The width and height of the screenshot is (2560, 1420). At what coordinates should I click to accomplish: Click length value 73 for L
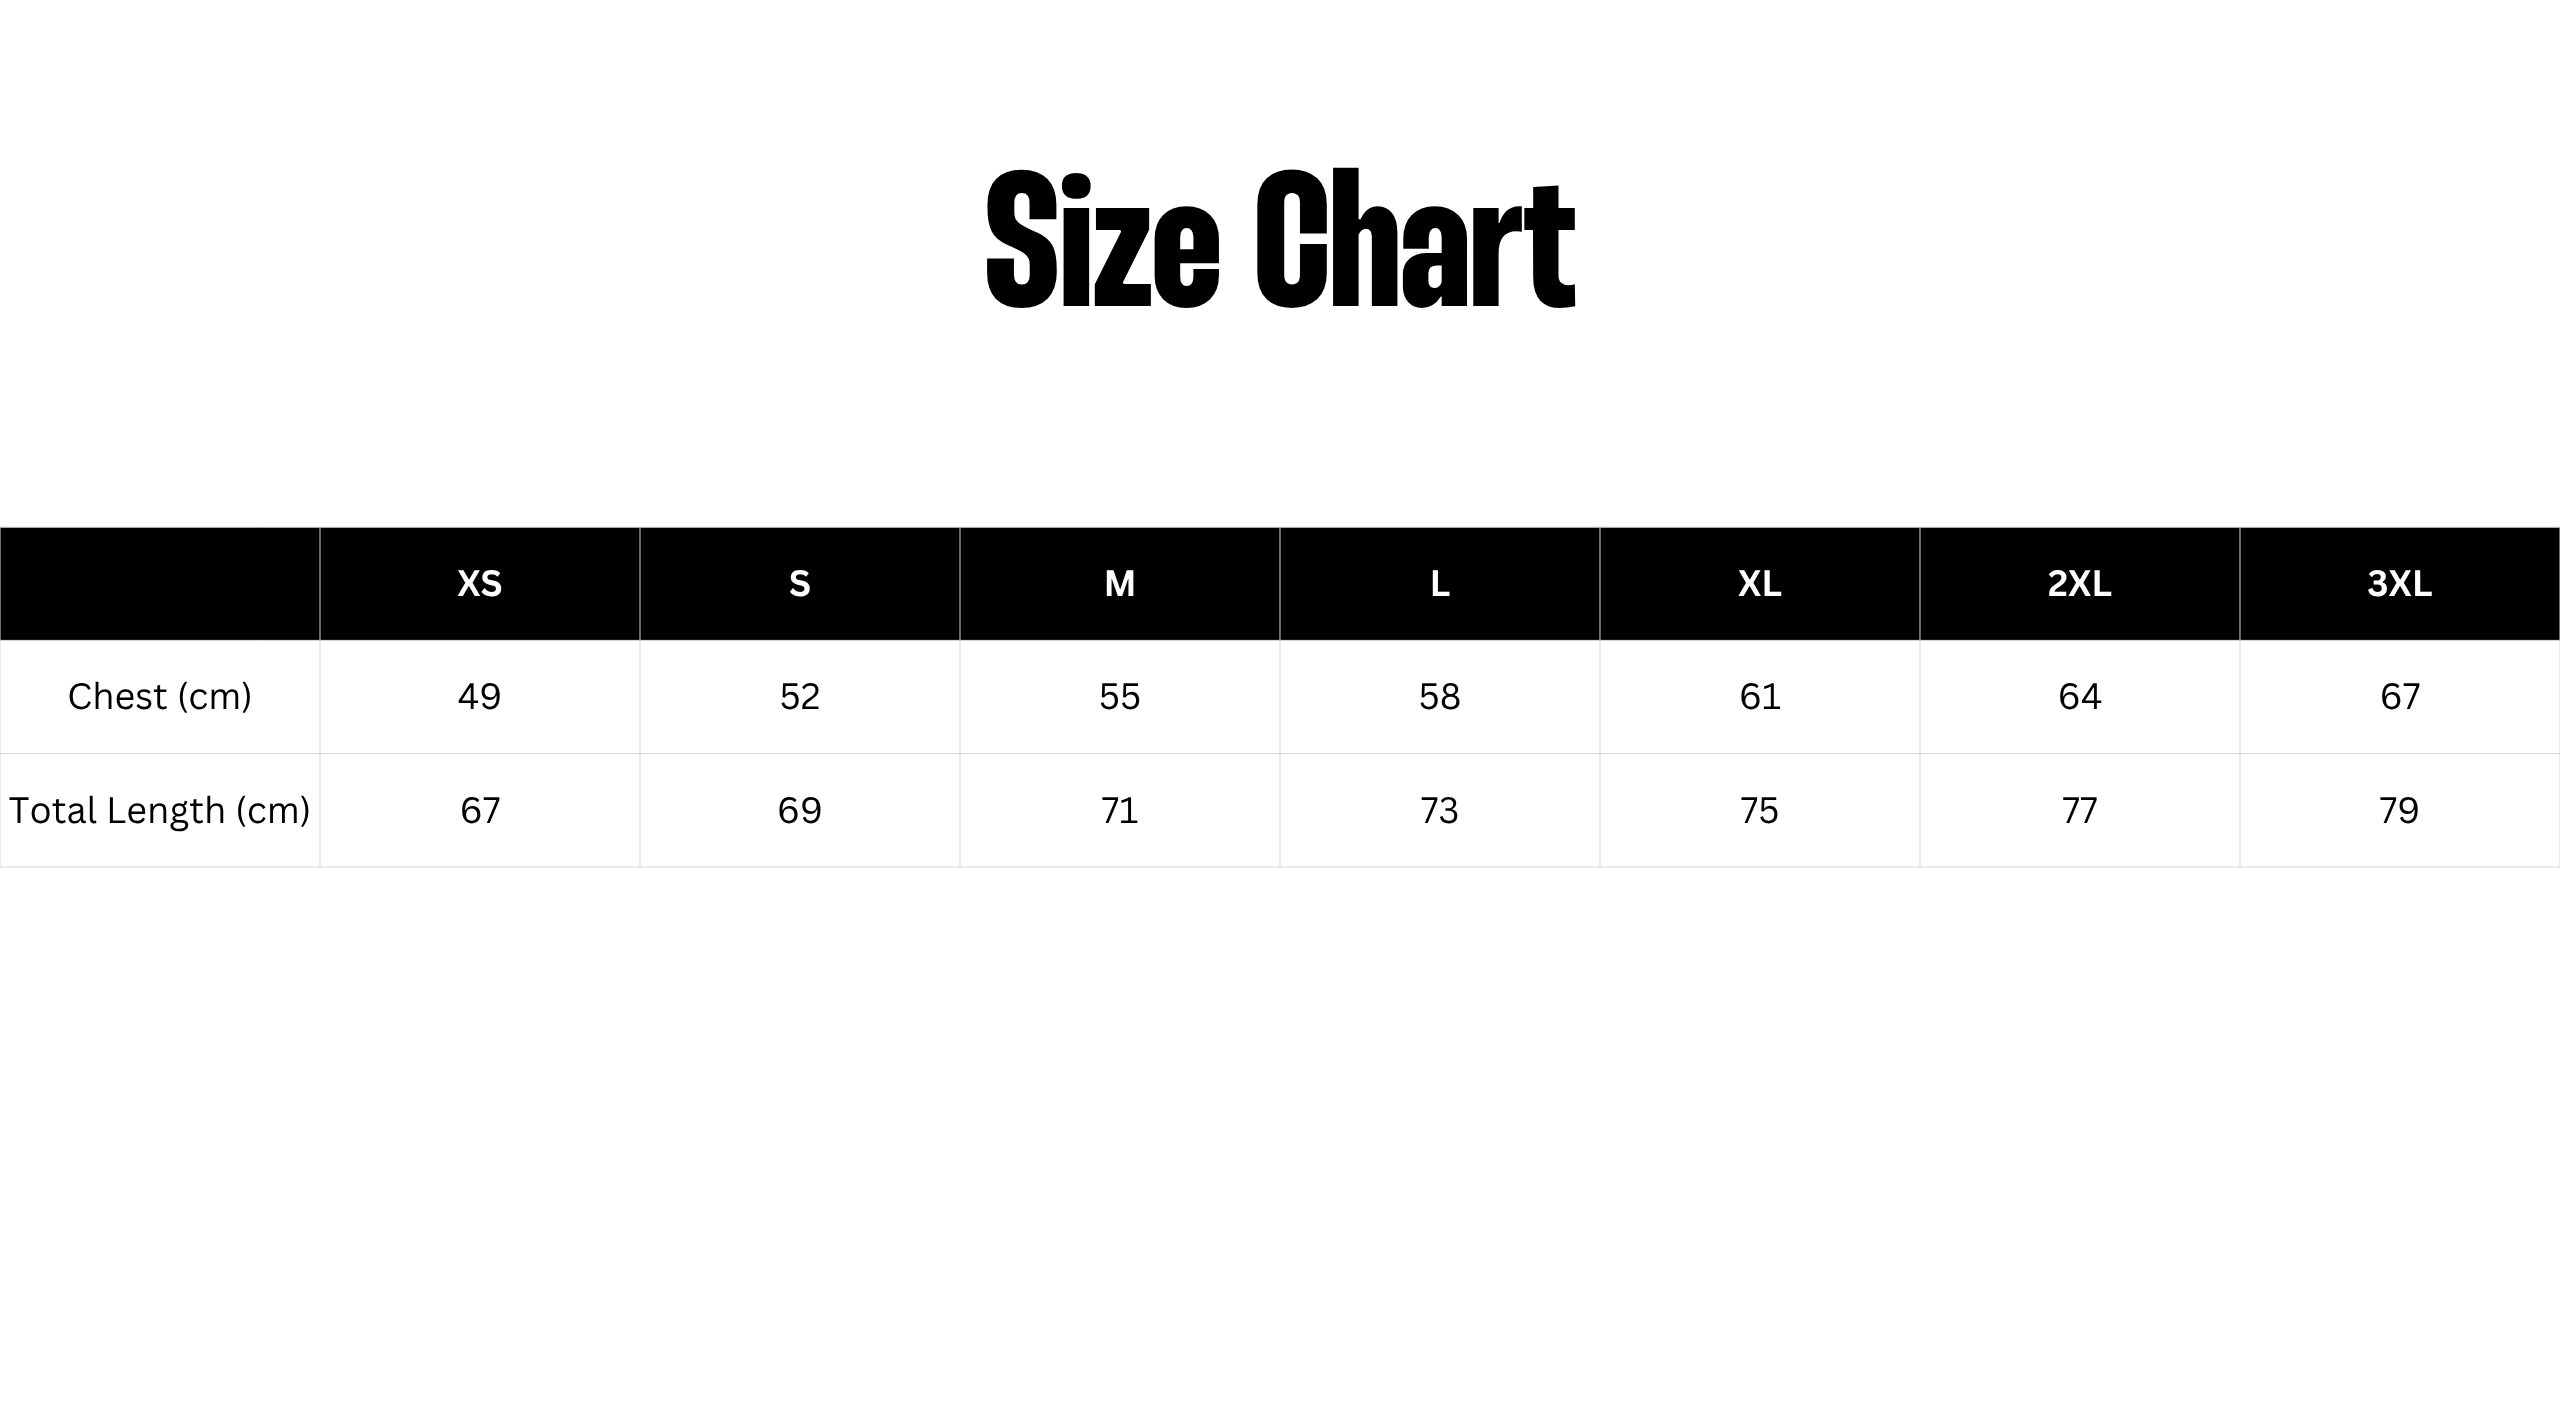coord(1440,810)
